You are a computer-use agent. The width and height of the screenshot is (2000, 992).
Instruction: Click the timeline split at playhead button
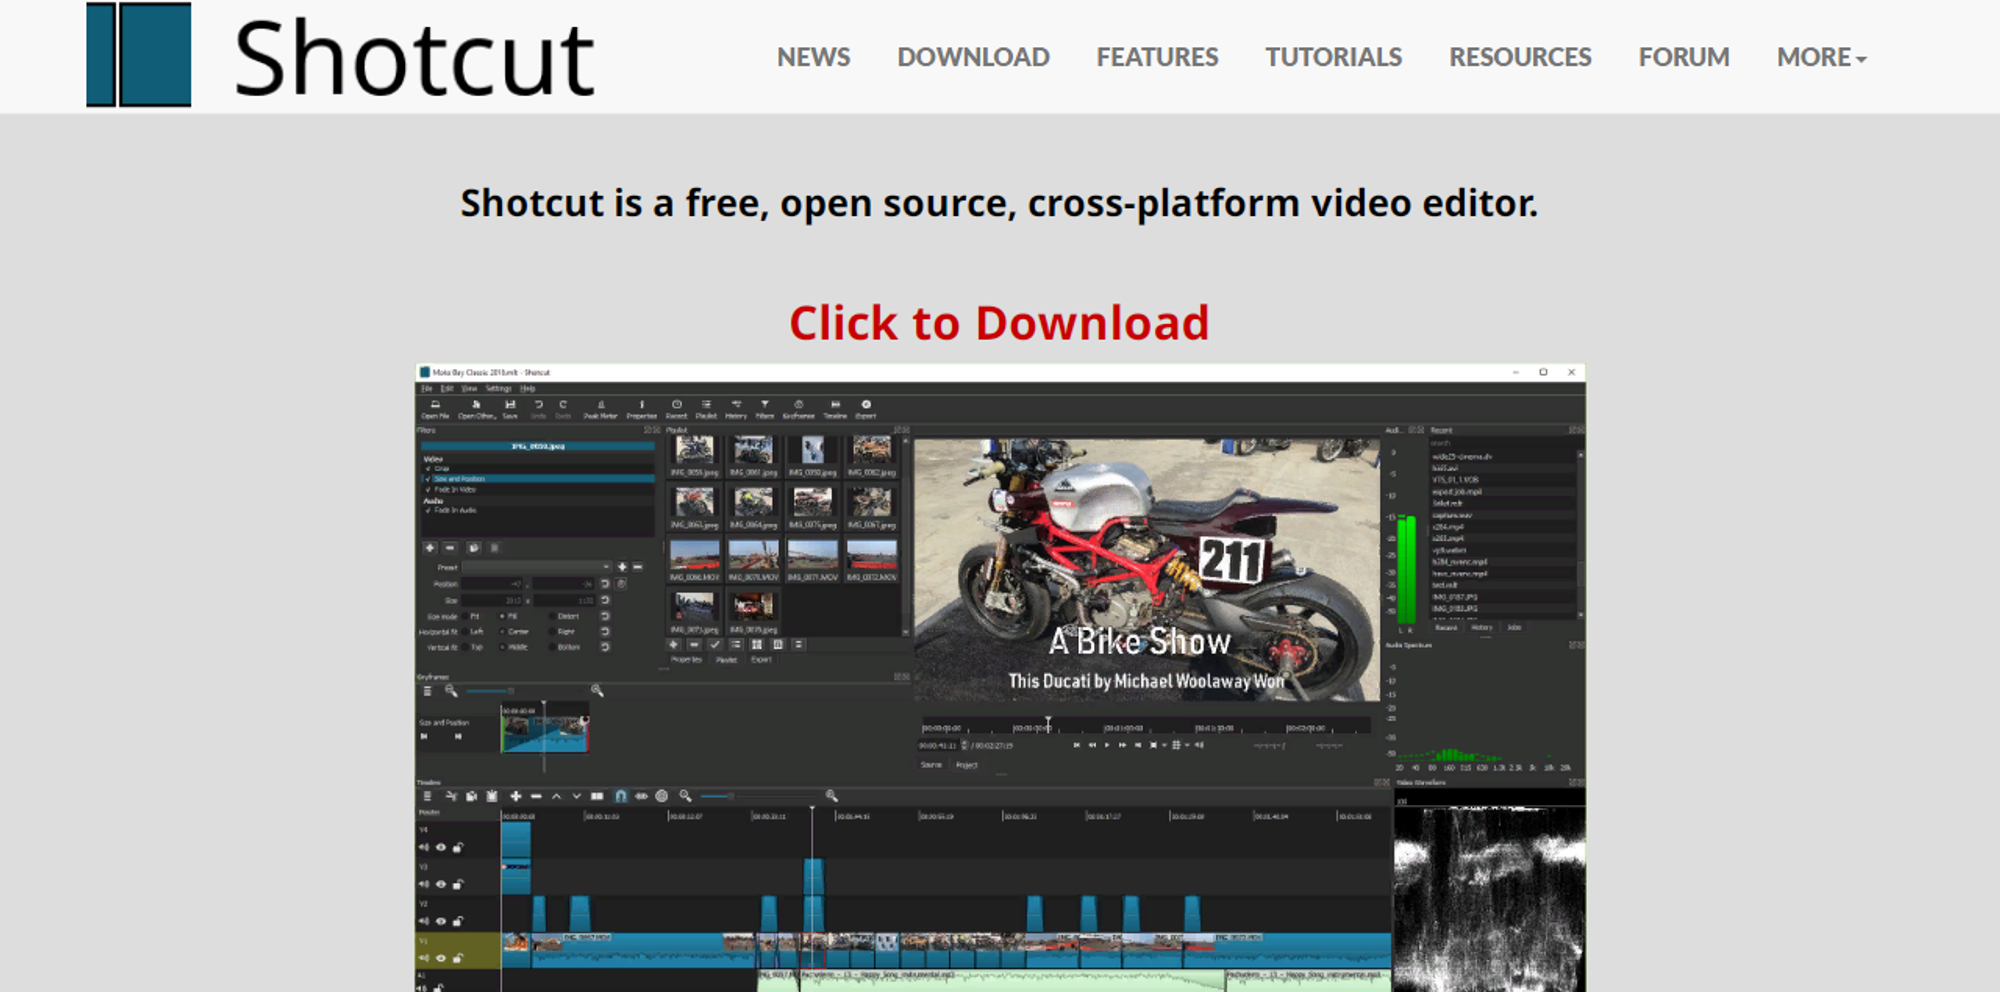point(597,796)
